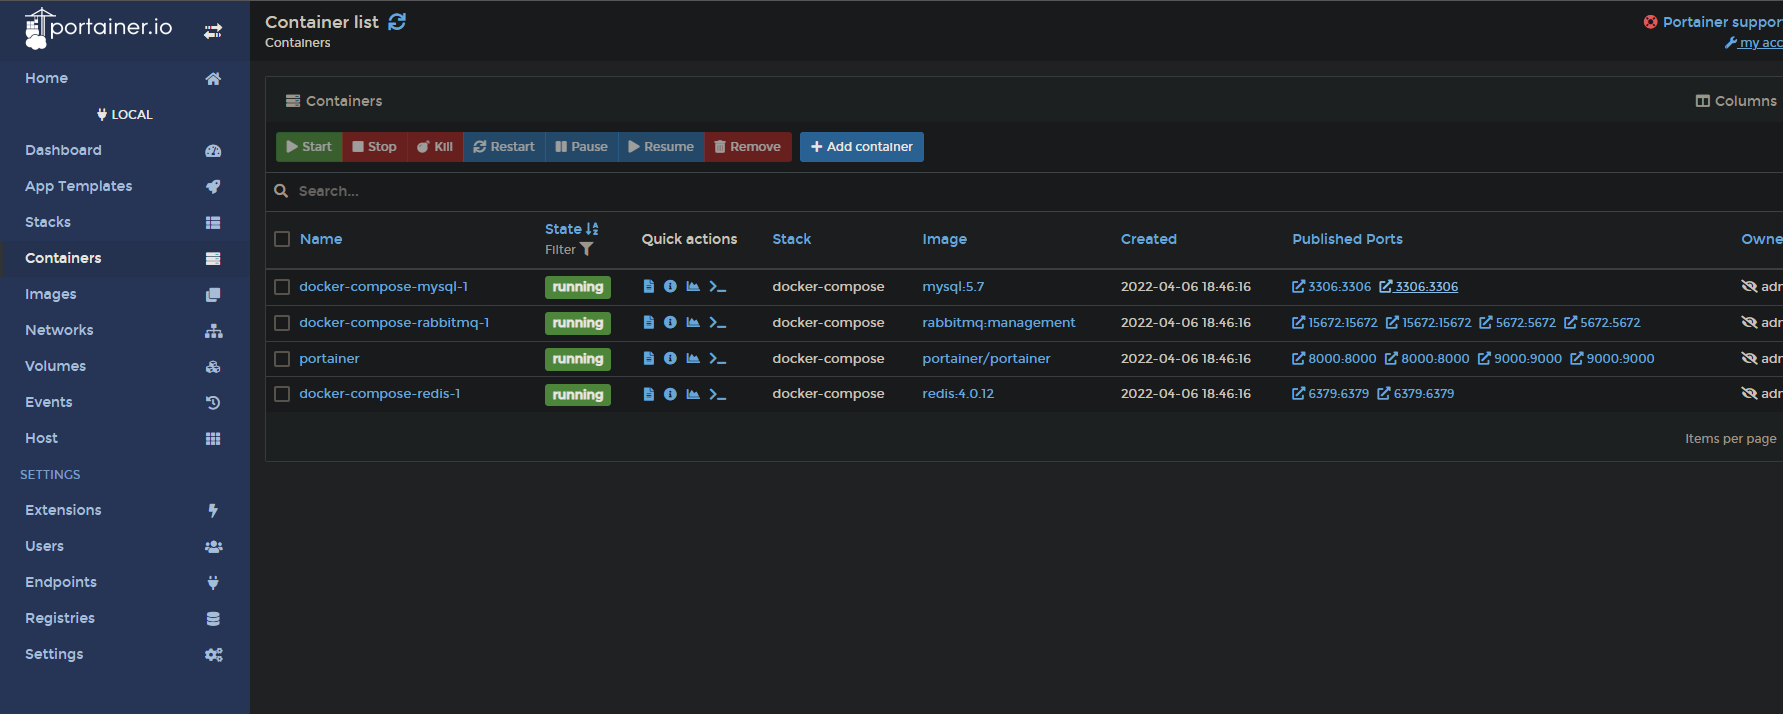Open the rabbitmq:management image link
The width and height of the screenshot is (1783, 714).
[998, 323]
